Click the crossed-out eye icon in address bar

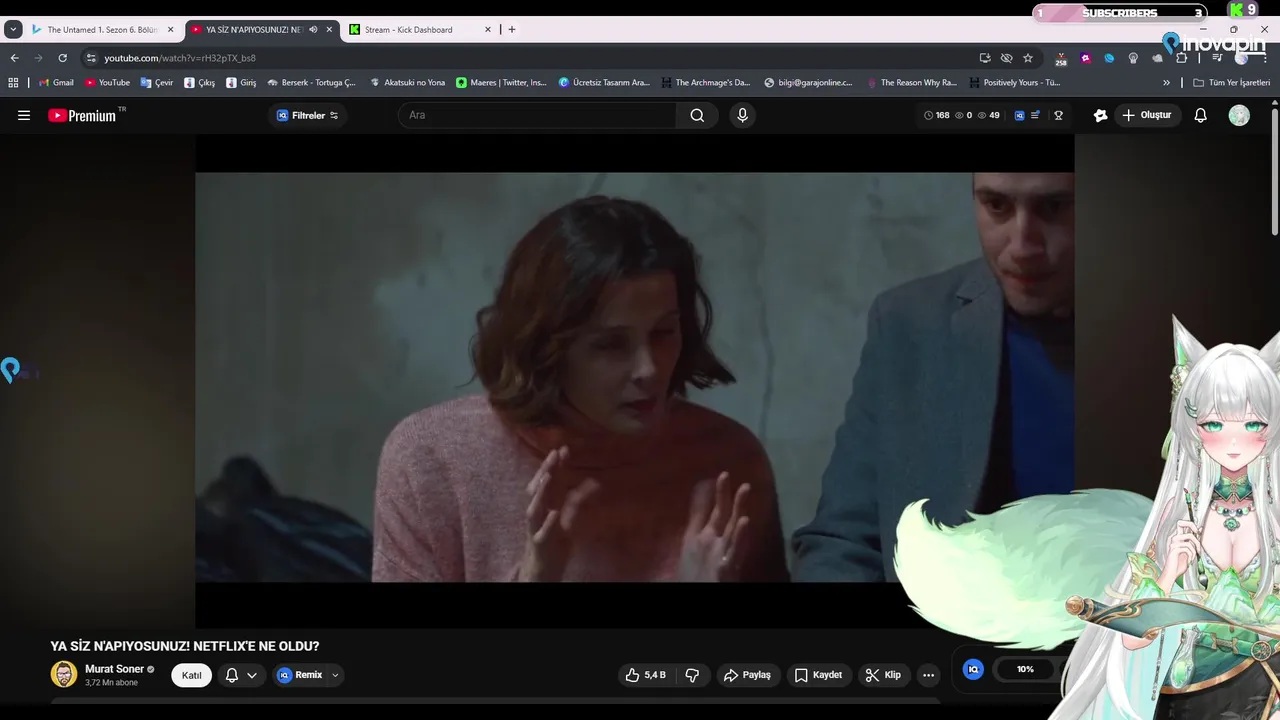pos(1006,58)
